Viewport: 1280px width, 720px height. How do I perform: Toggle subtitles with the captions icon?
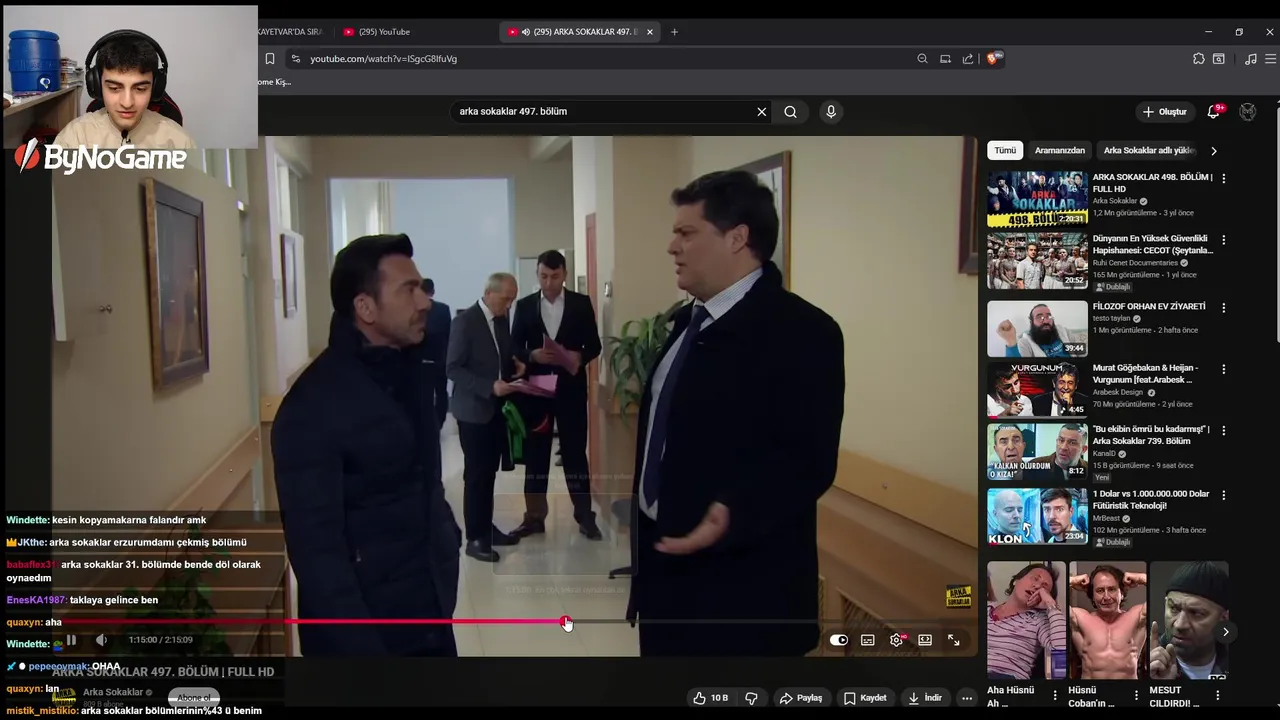coord(868,640)
